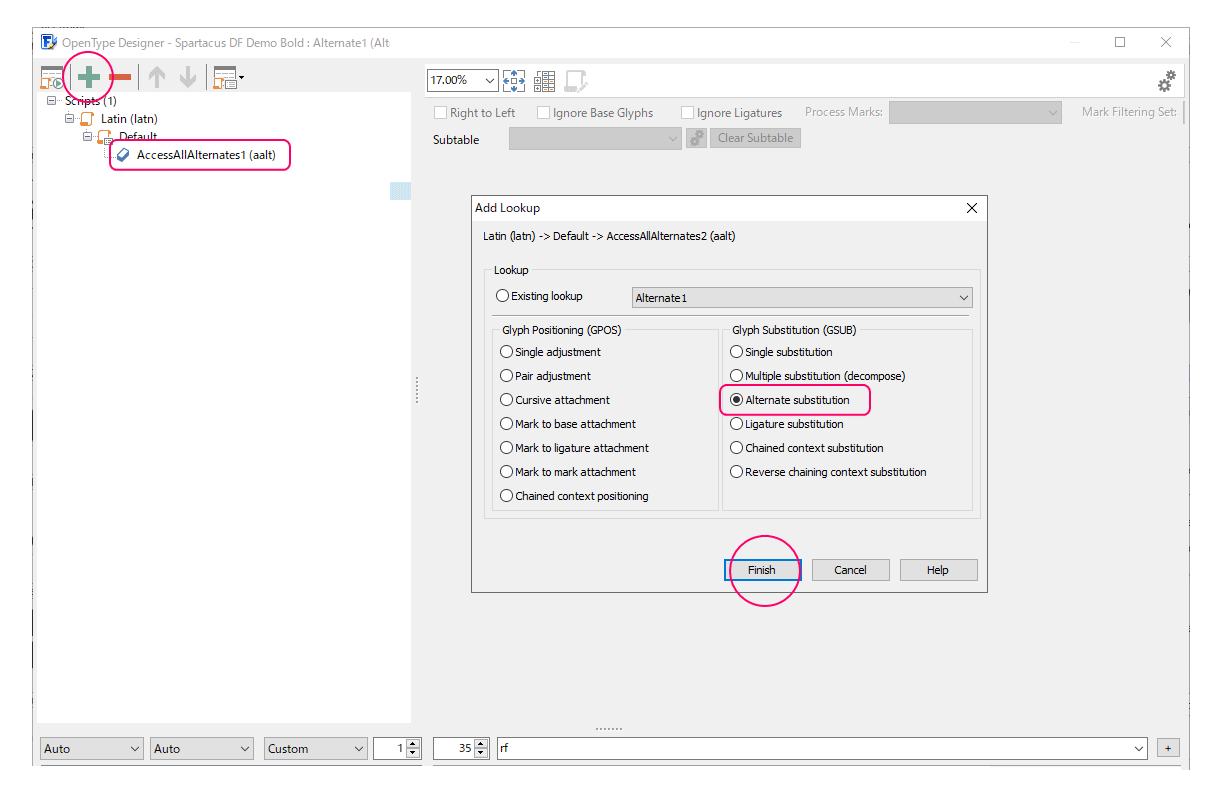Image resolution: width=1220 pixels, height=800 pixels.
Task: Click the preview text field containing rf
Action: click(x=820, y=748)
